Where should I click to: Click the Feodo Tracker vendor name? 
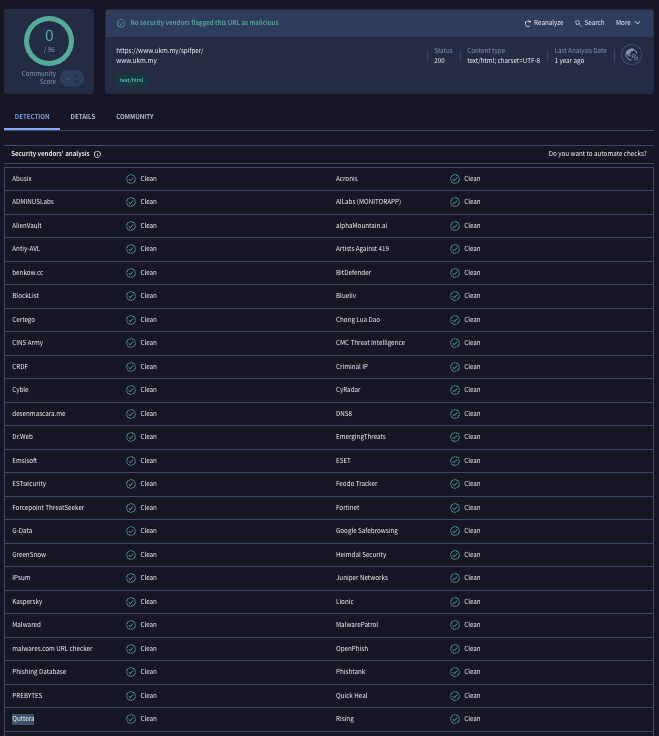coord(356,483)
